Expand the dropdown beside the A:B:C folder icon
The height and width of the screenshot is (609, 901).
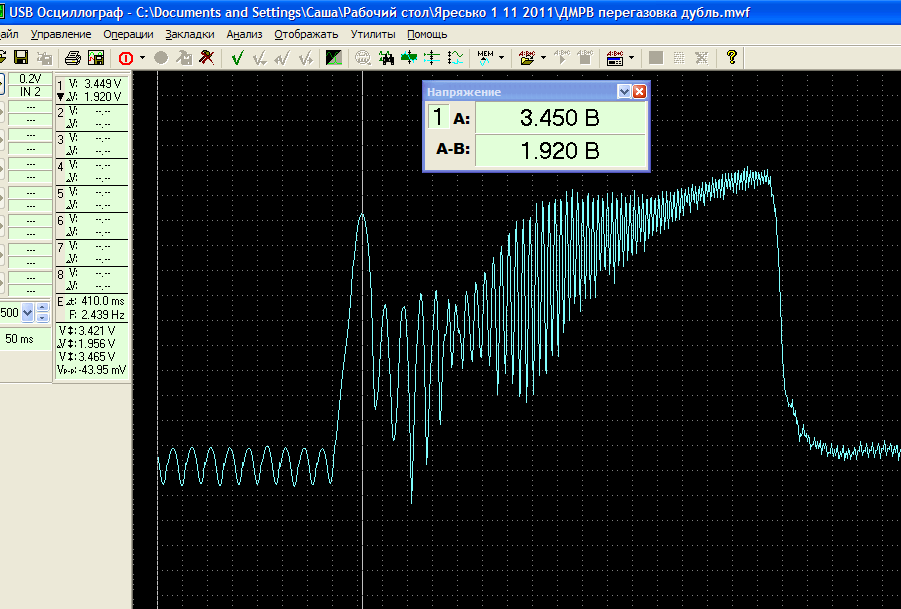(x=543, y=57)
